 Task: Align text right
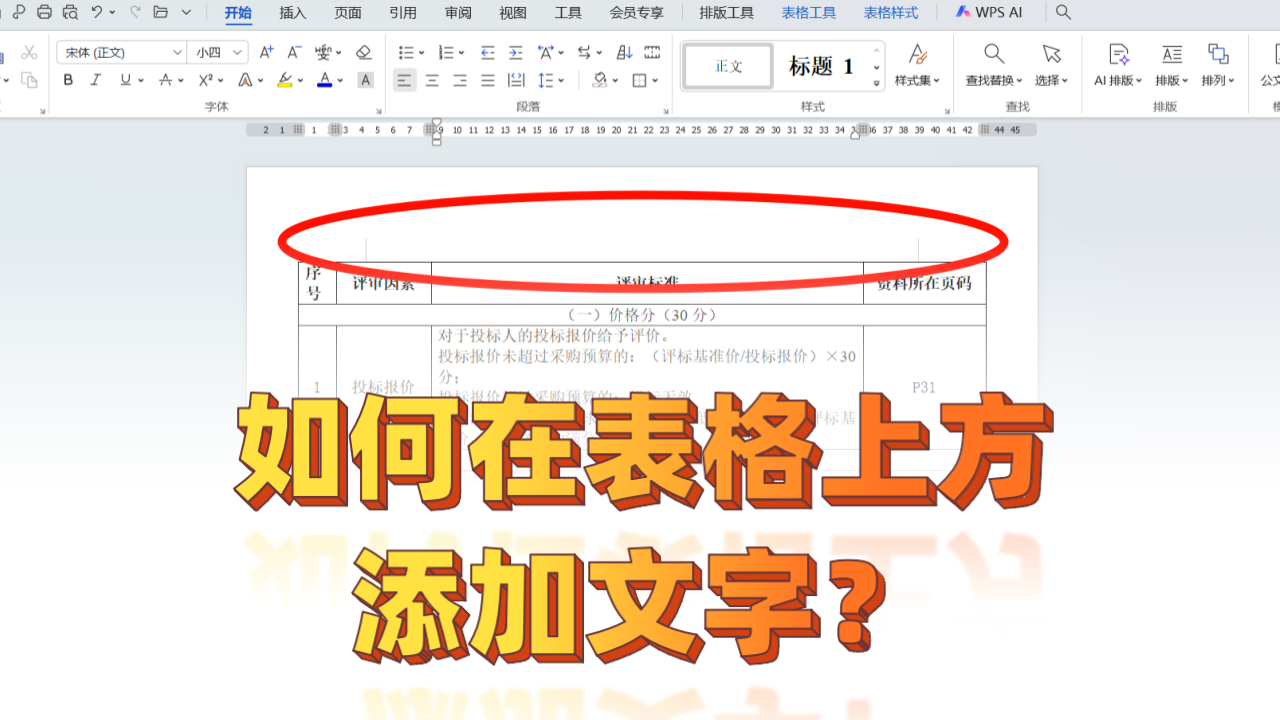pos(460,80)
